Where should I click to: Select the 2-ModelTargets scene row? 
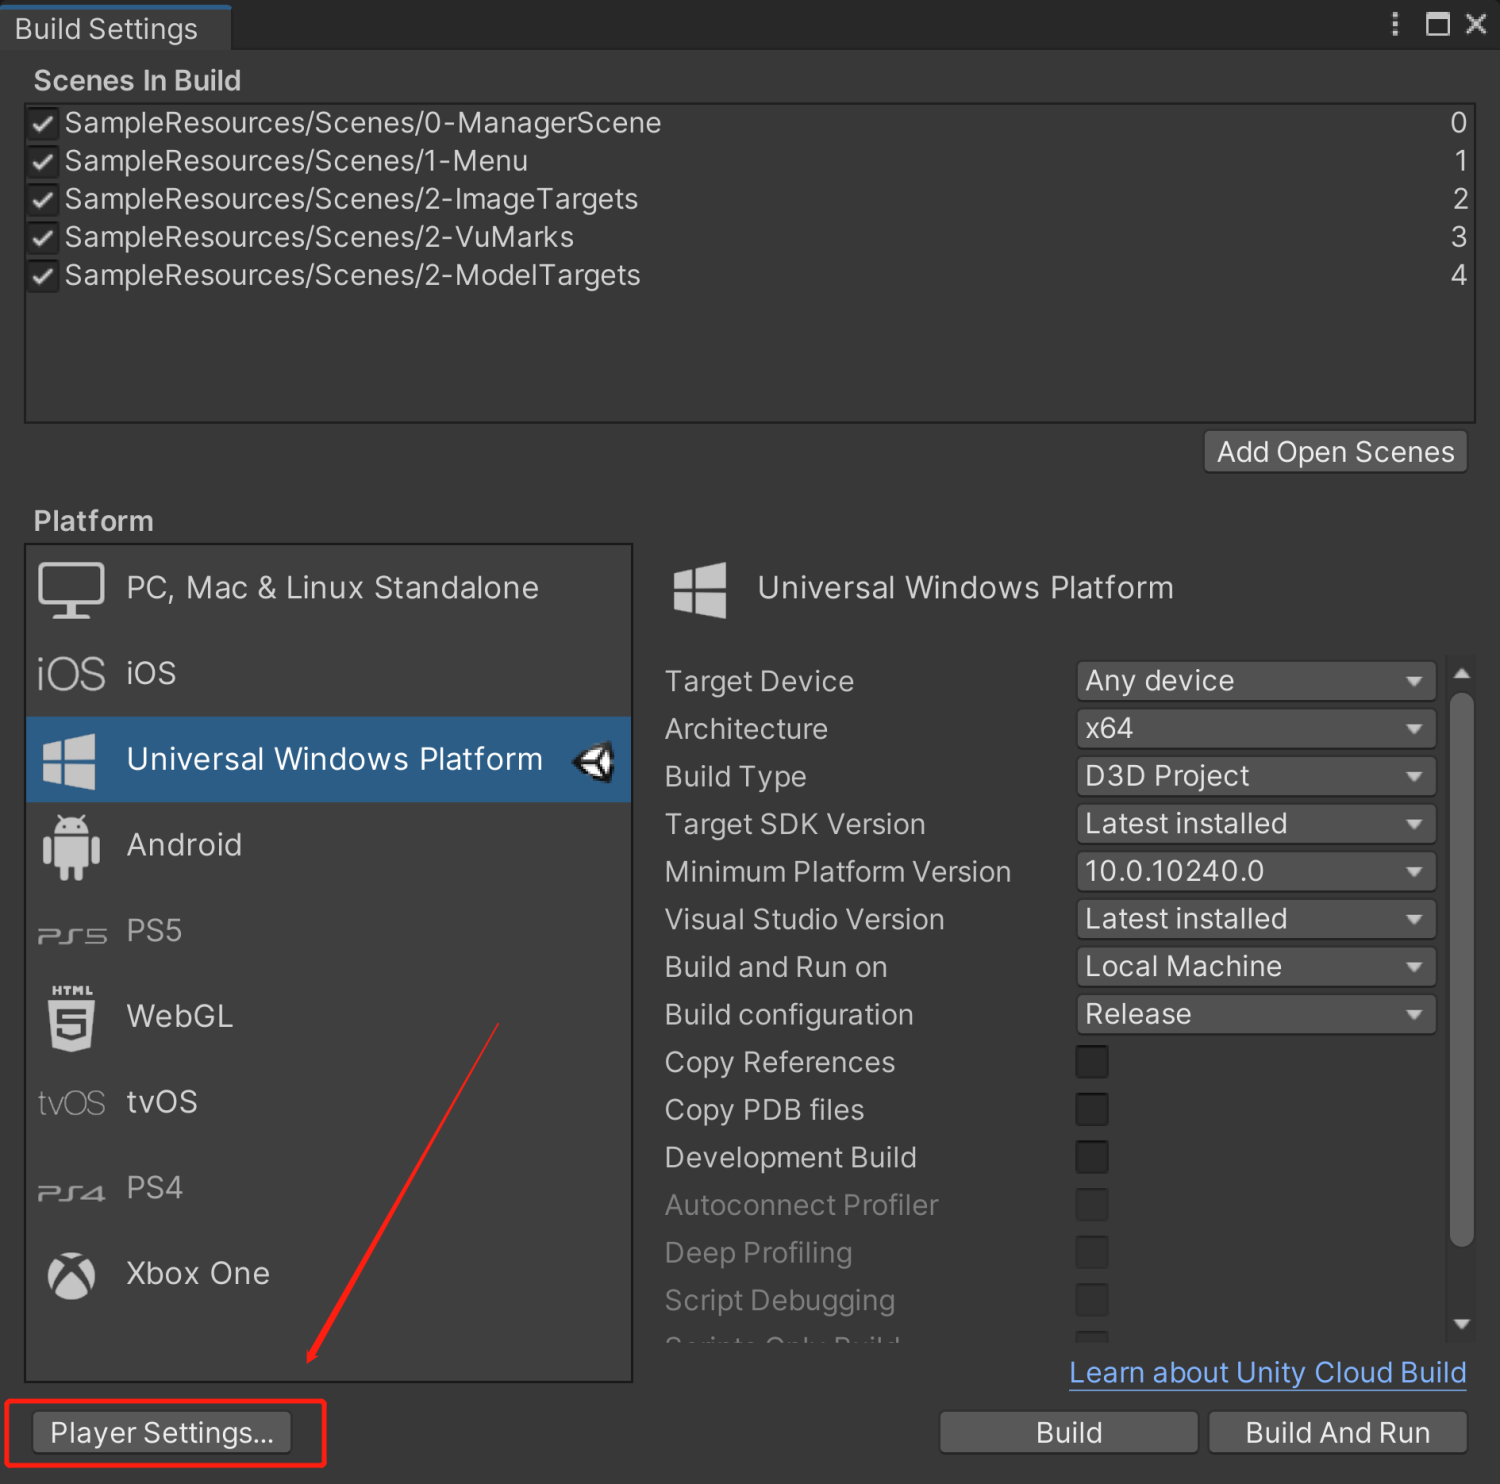(750, 275)
